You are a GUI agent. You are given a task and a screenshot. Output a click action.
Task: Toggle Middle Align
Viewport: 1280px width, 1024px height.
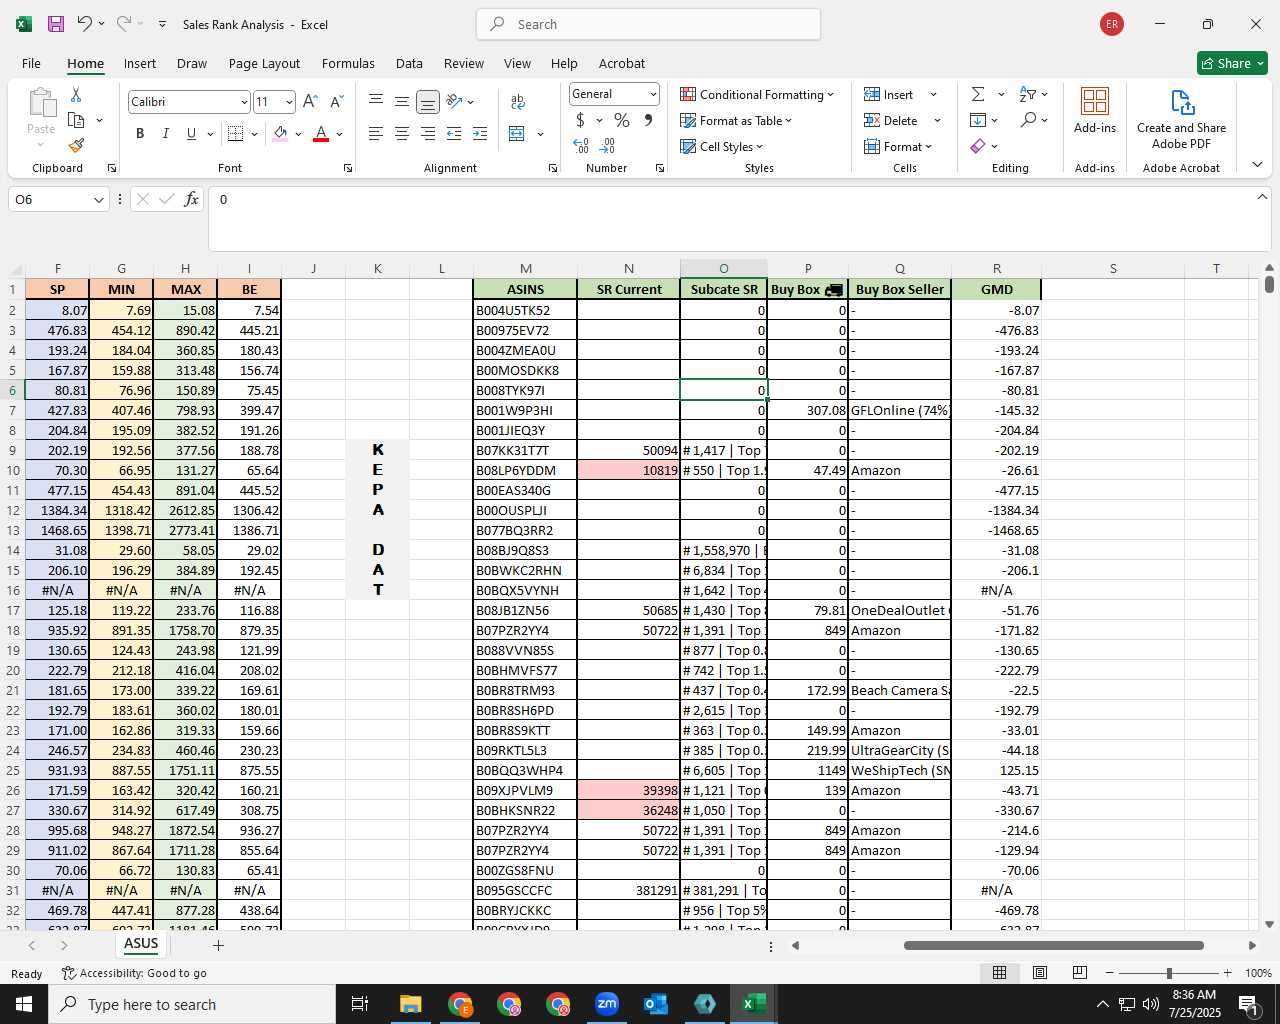401,101
